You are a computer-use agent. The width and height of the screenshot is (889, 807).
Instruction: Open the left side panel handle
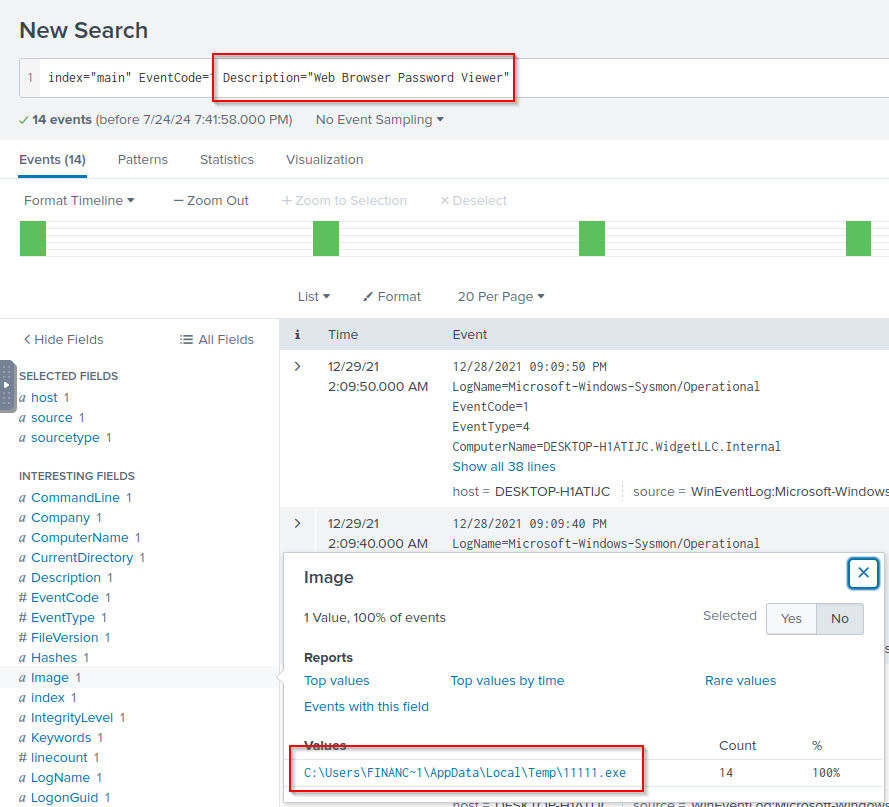pos(7,385)
